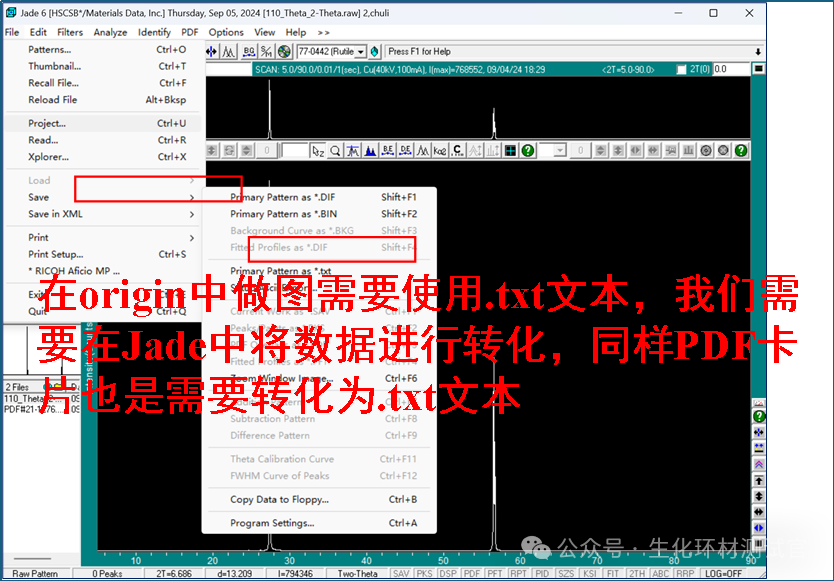
Task: Open the Options menu
Action: coord(226,32)
